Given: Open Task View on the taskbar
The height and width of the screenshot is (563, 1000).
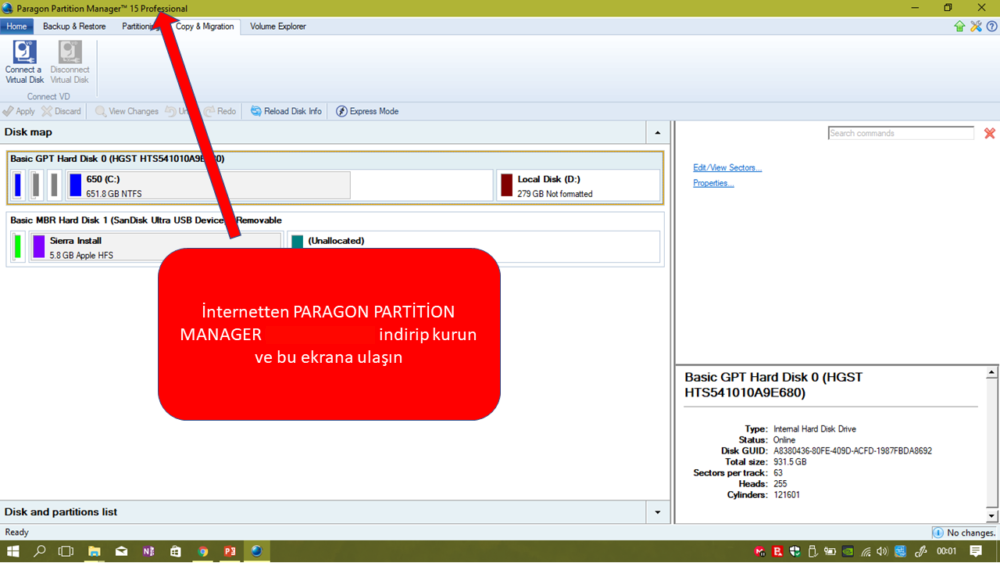Looking at the screenshot, I should pyautogui.click(x=66, y=552).
